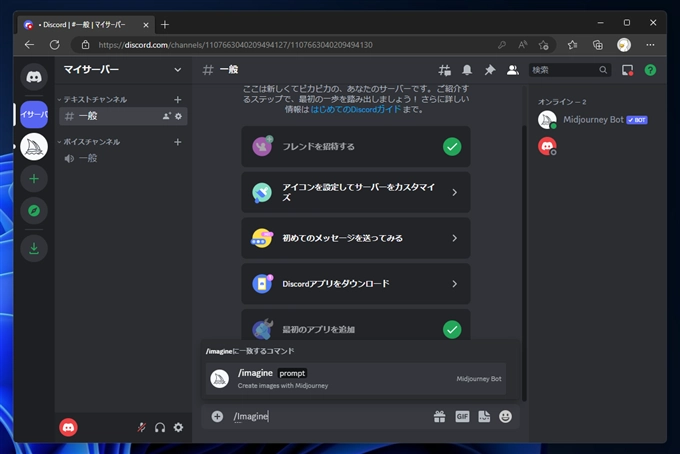This screenshot has height=454, width=680.
Task: Download apps icon in server sidebar
Action: (x=34, y=248)
